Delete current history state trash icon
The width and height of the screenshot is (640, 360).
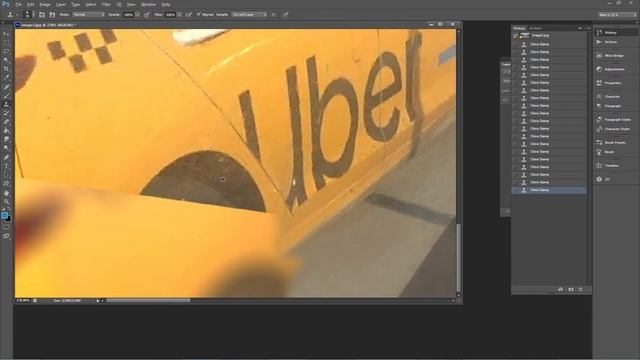[x=580, y=289]
